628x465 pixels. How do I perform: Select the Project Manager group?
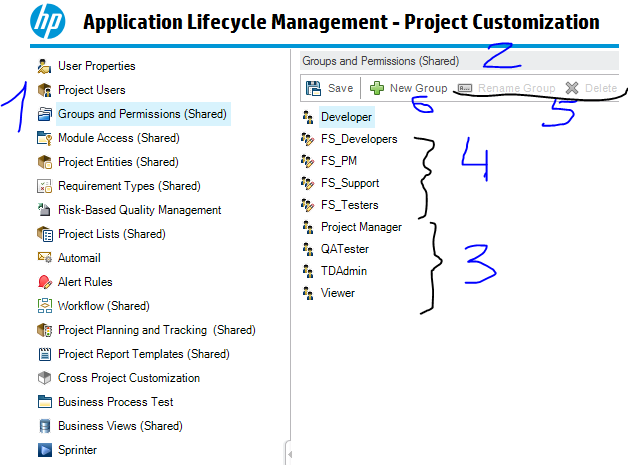click(x=361, y=227)
